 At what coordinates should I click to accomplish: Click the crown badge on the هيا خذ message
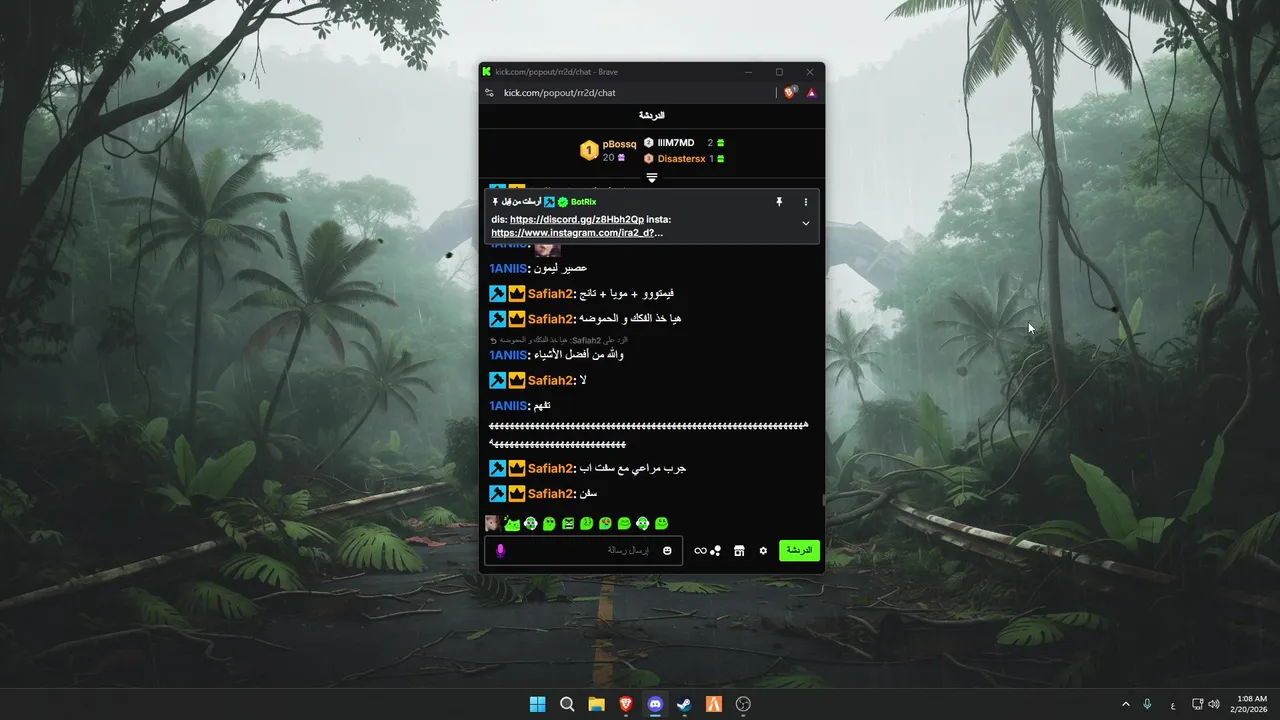point(517,319)
